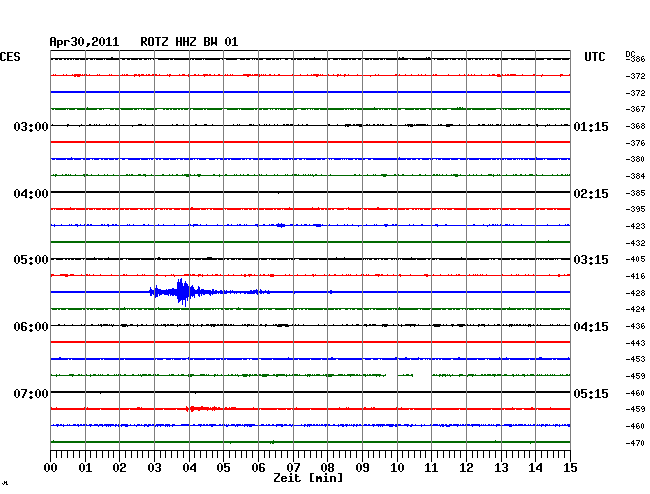
Task: Click the 03 minute axis label
Action: (x=155, y=468)
